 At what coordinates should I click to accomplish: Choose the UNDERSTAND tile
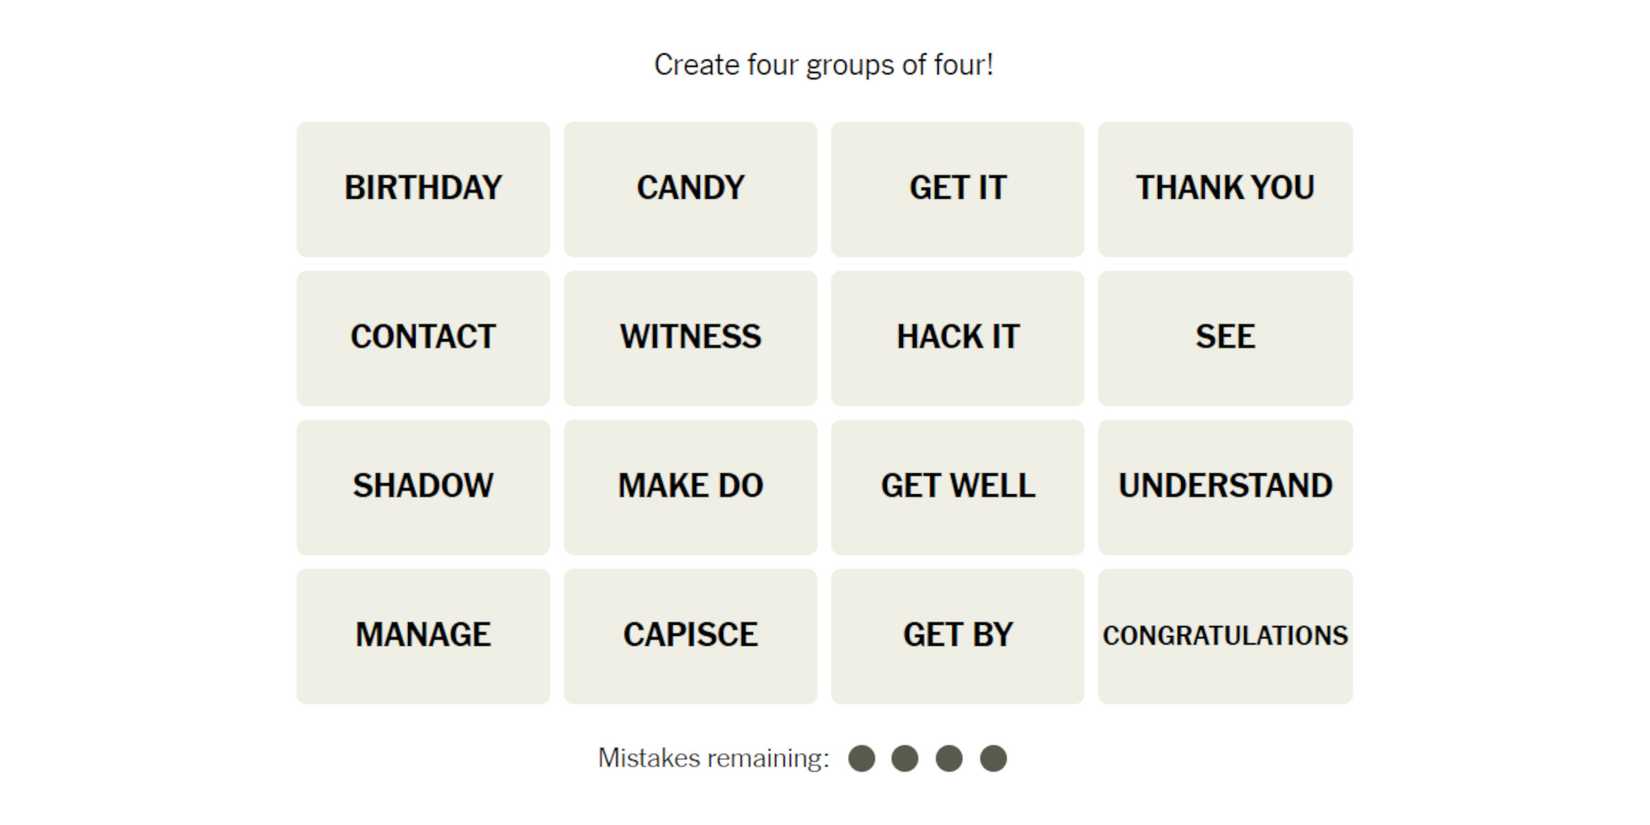coord(1225,487)
